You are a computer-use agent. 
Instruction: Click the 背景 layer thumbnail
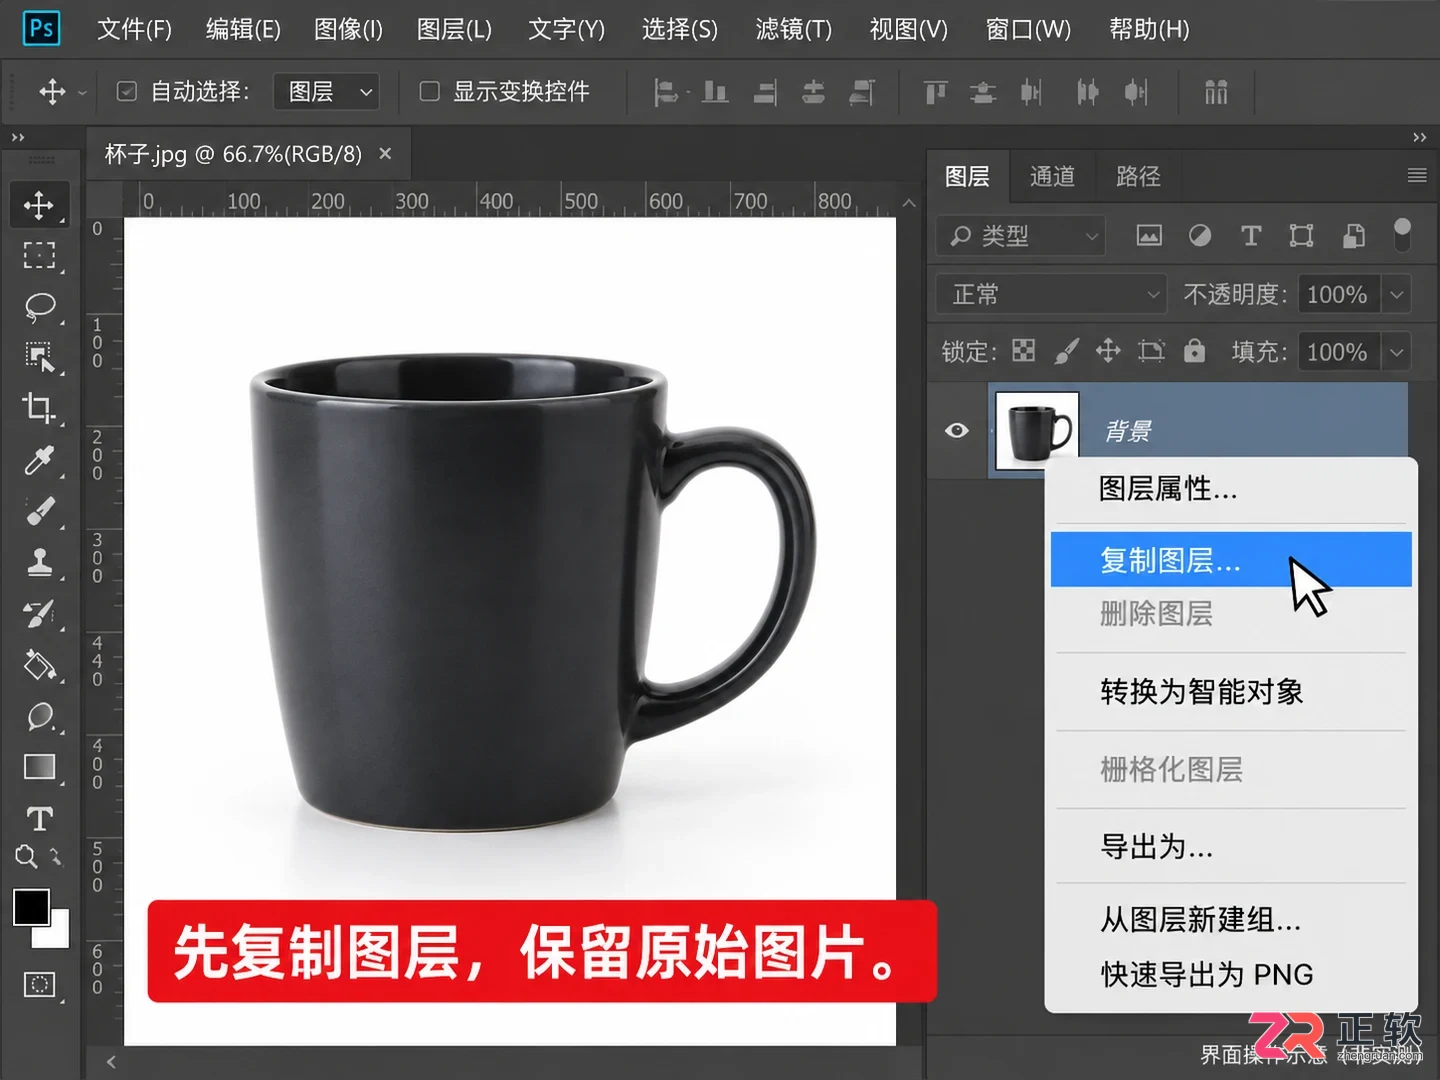[x=1037, y=431]
